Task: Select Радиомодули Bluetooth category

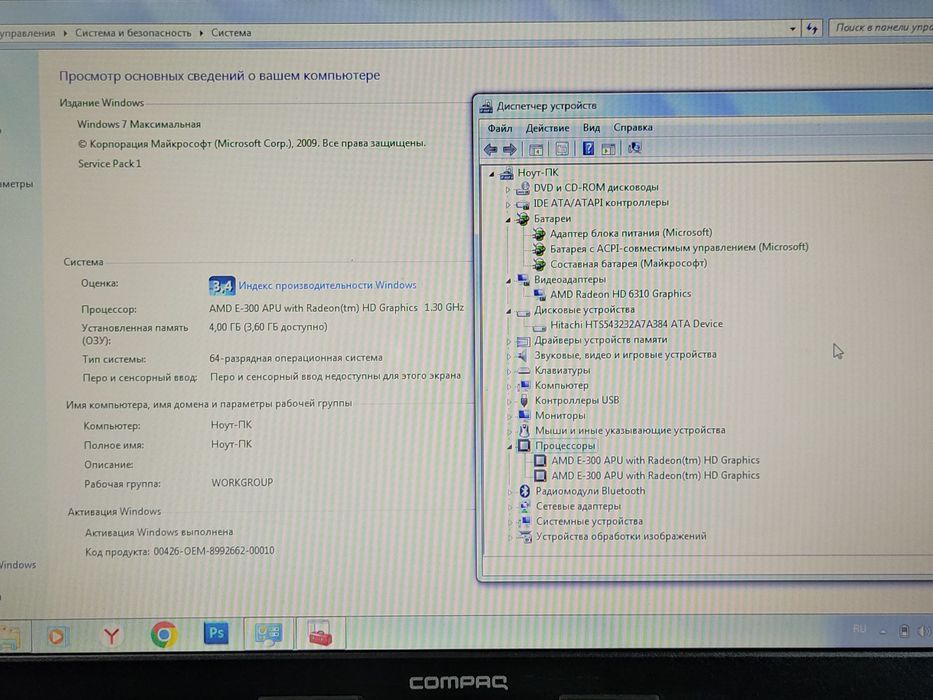Action: (590, 491)
